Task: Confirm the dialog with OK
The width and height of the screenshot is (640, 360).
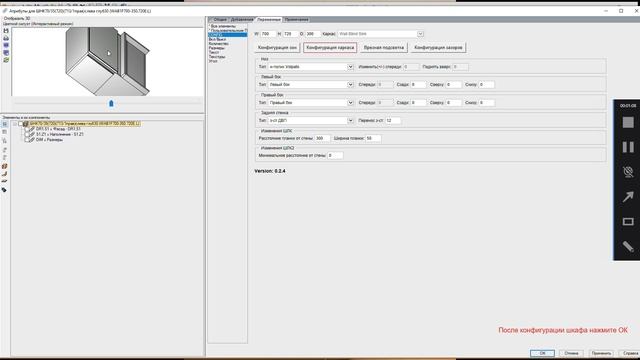Action: (x=542, y=353)
